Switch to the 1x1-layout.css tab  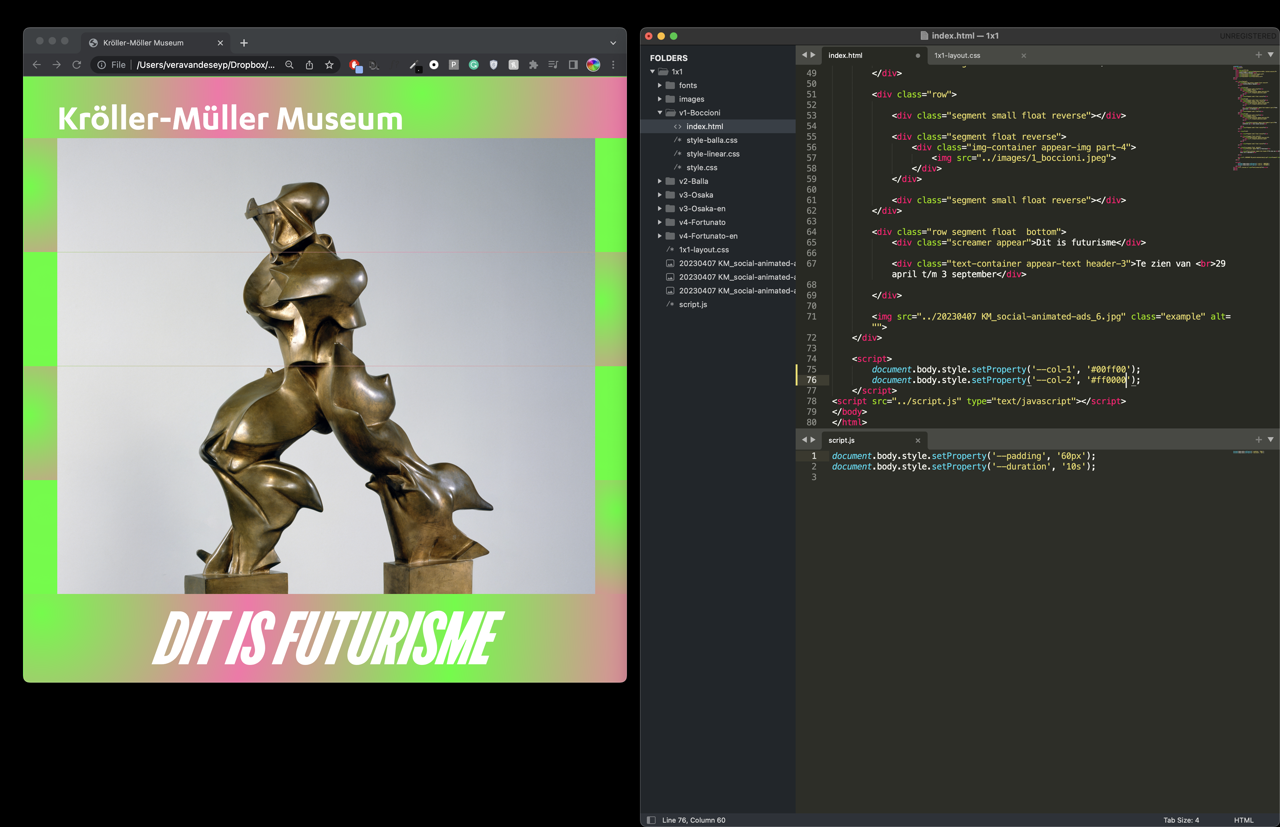pos(957,56)
